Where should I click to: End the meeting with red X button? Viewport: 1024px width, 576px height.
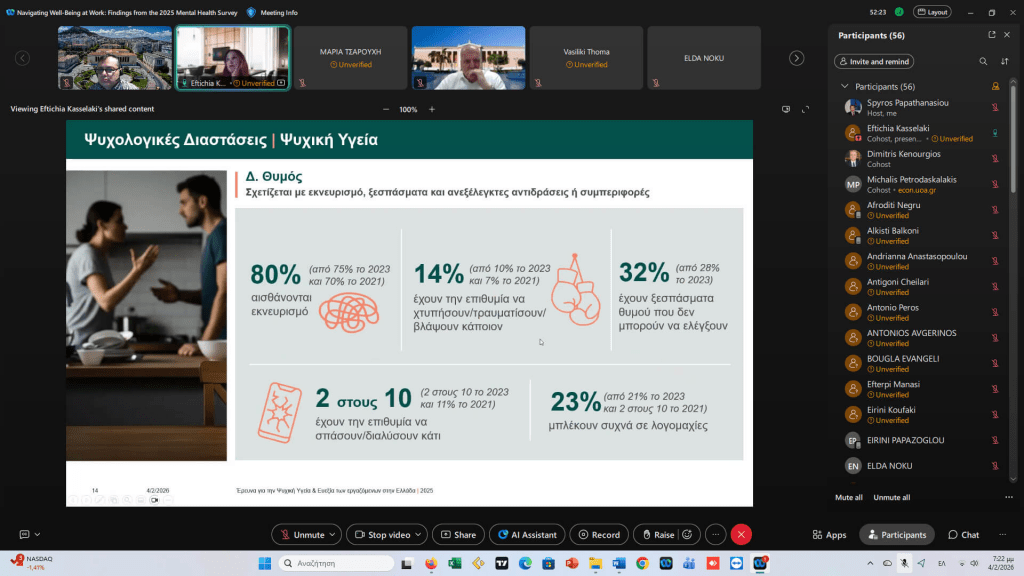pos(741,535)
